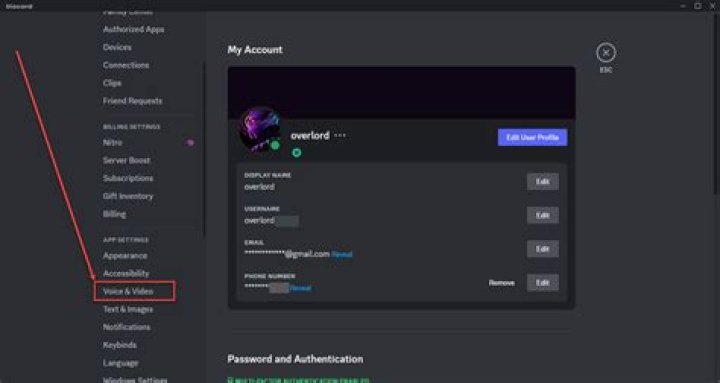Click the Edit User Profile button
Viewport: 720px width, 383px height.
532,137
